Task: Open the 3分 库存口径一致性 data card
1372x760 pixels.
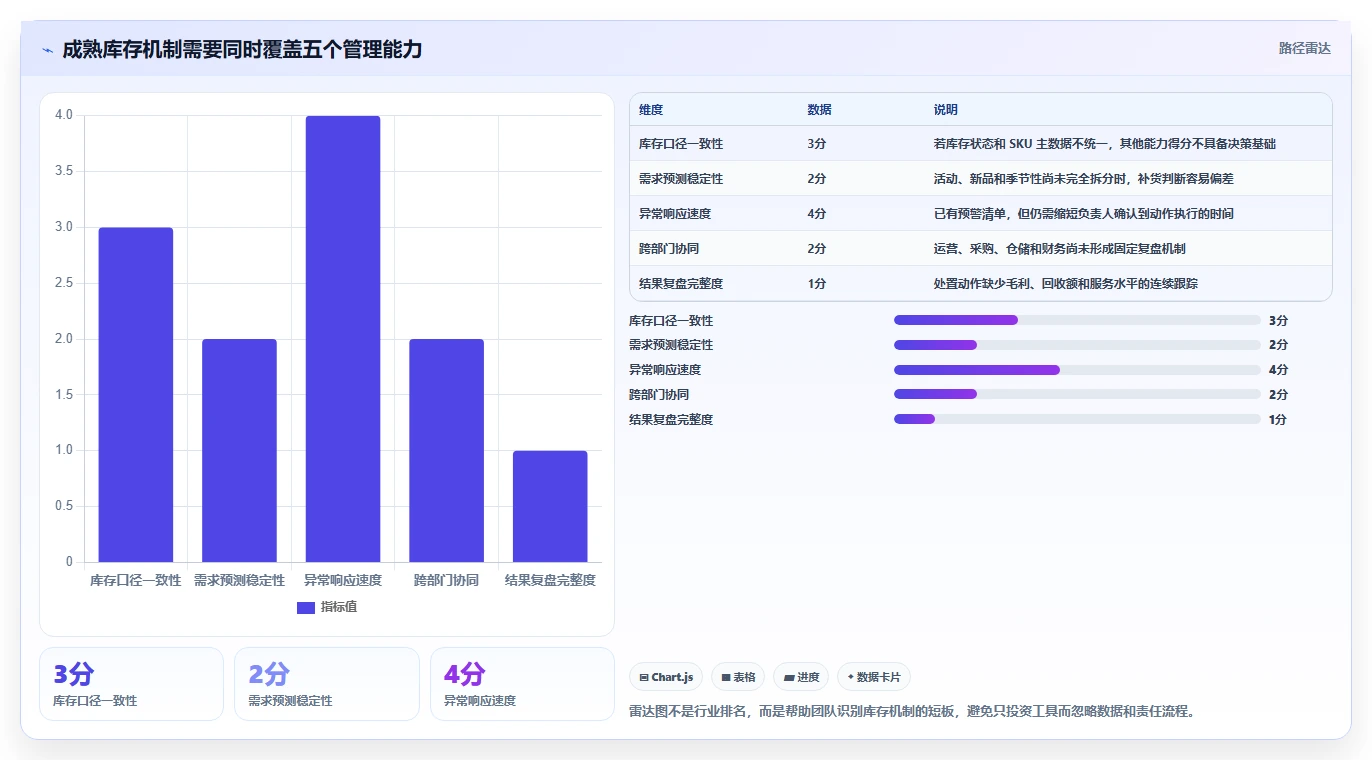Action: 131,684
